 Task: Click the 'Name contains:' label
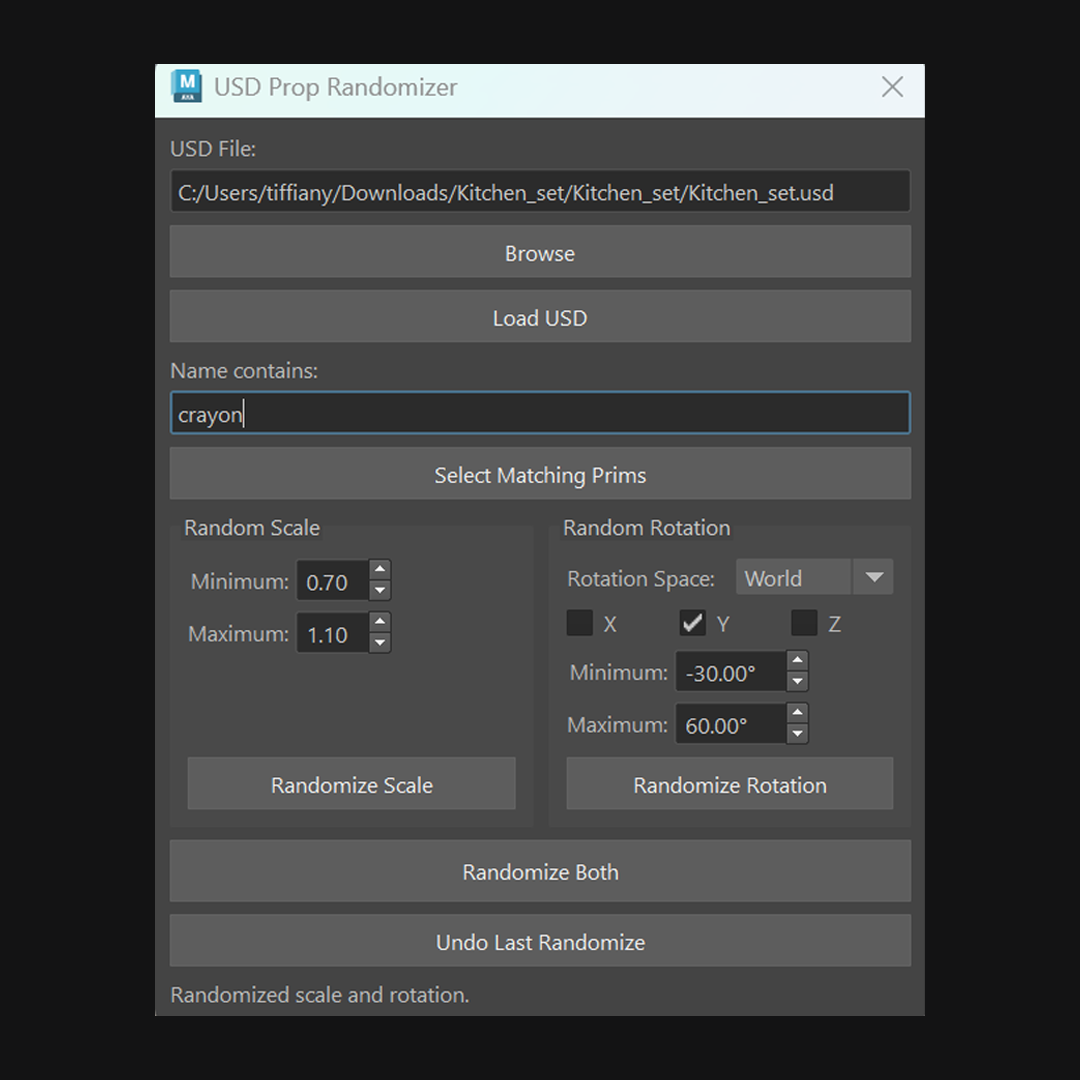click(x=244, y=371)
